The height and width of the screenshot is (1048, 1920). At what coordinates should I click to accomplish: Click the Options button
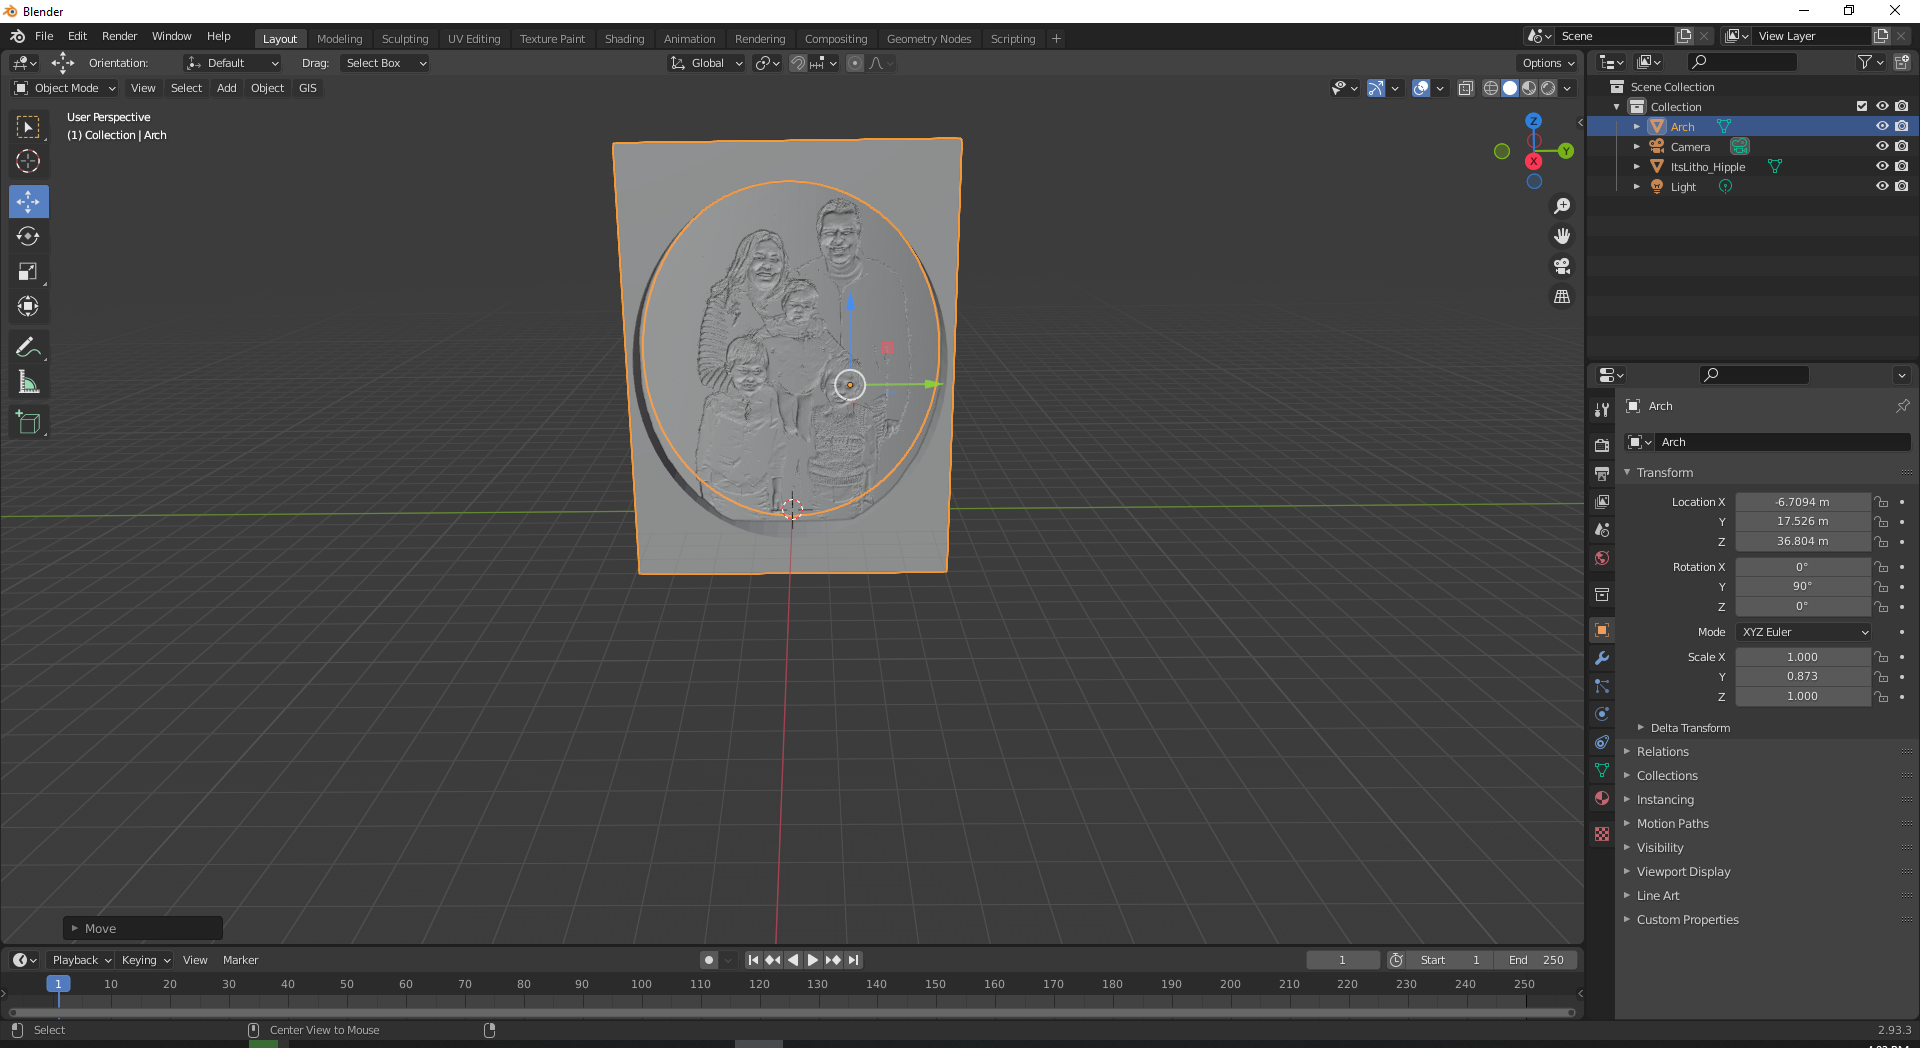click(x=1548, y=63)
